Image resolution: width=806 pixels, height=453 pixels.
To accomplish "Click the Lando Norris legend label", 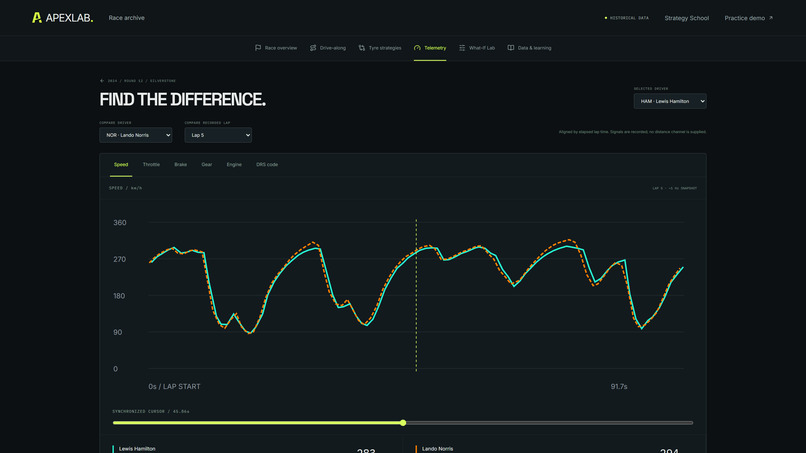I will click(x=437, y=449).
